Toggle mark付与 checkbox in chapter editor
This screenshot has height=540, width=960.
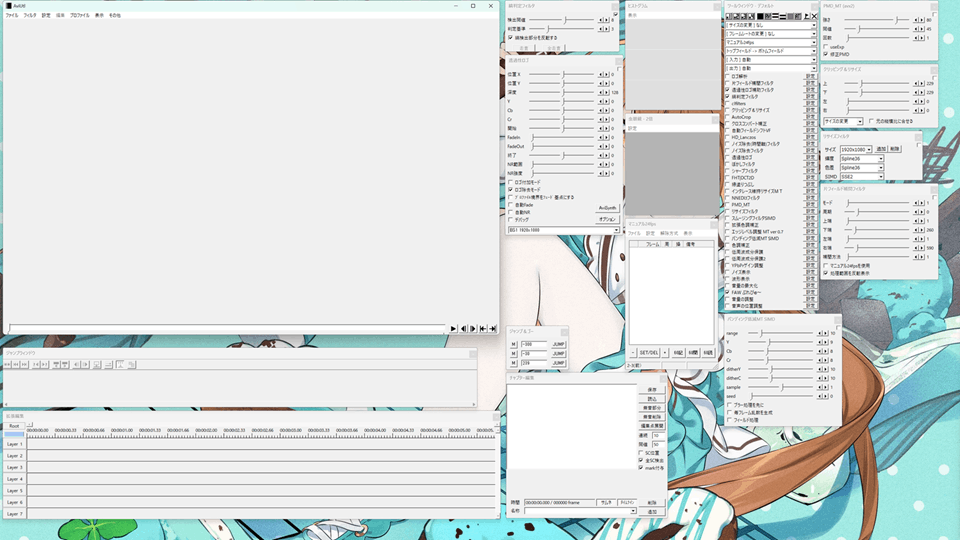tap(641, 468)
